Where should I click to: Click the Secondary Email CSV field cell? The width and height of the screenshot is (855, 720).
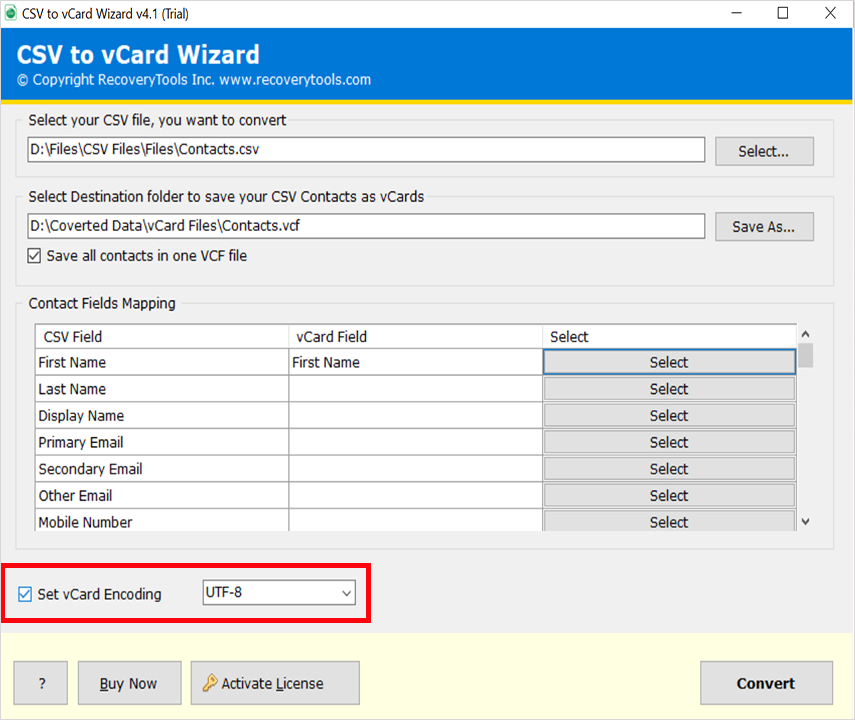(162, 469)
